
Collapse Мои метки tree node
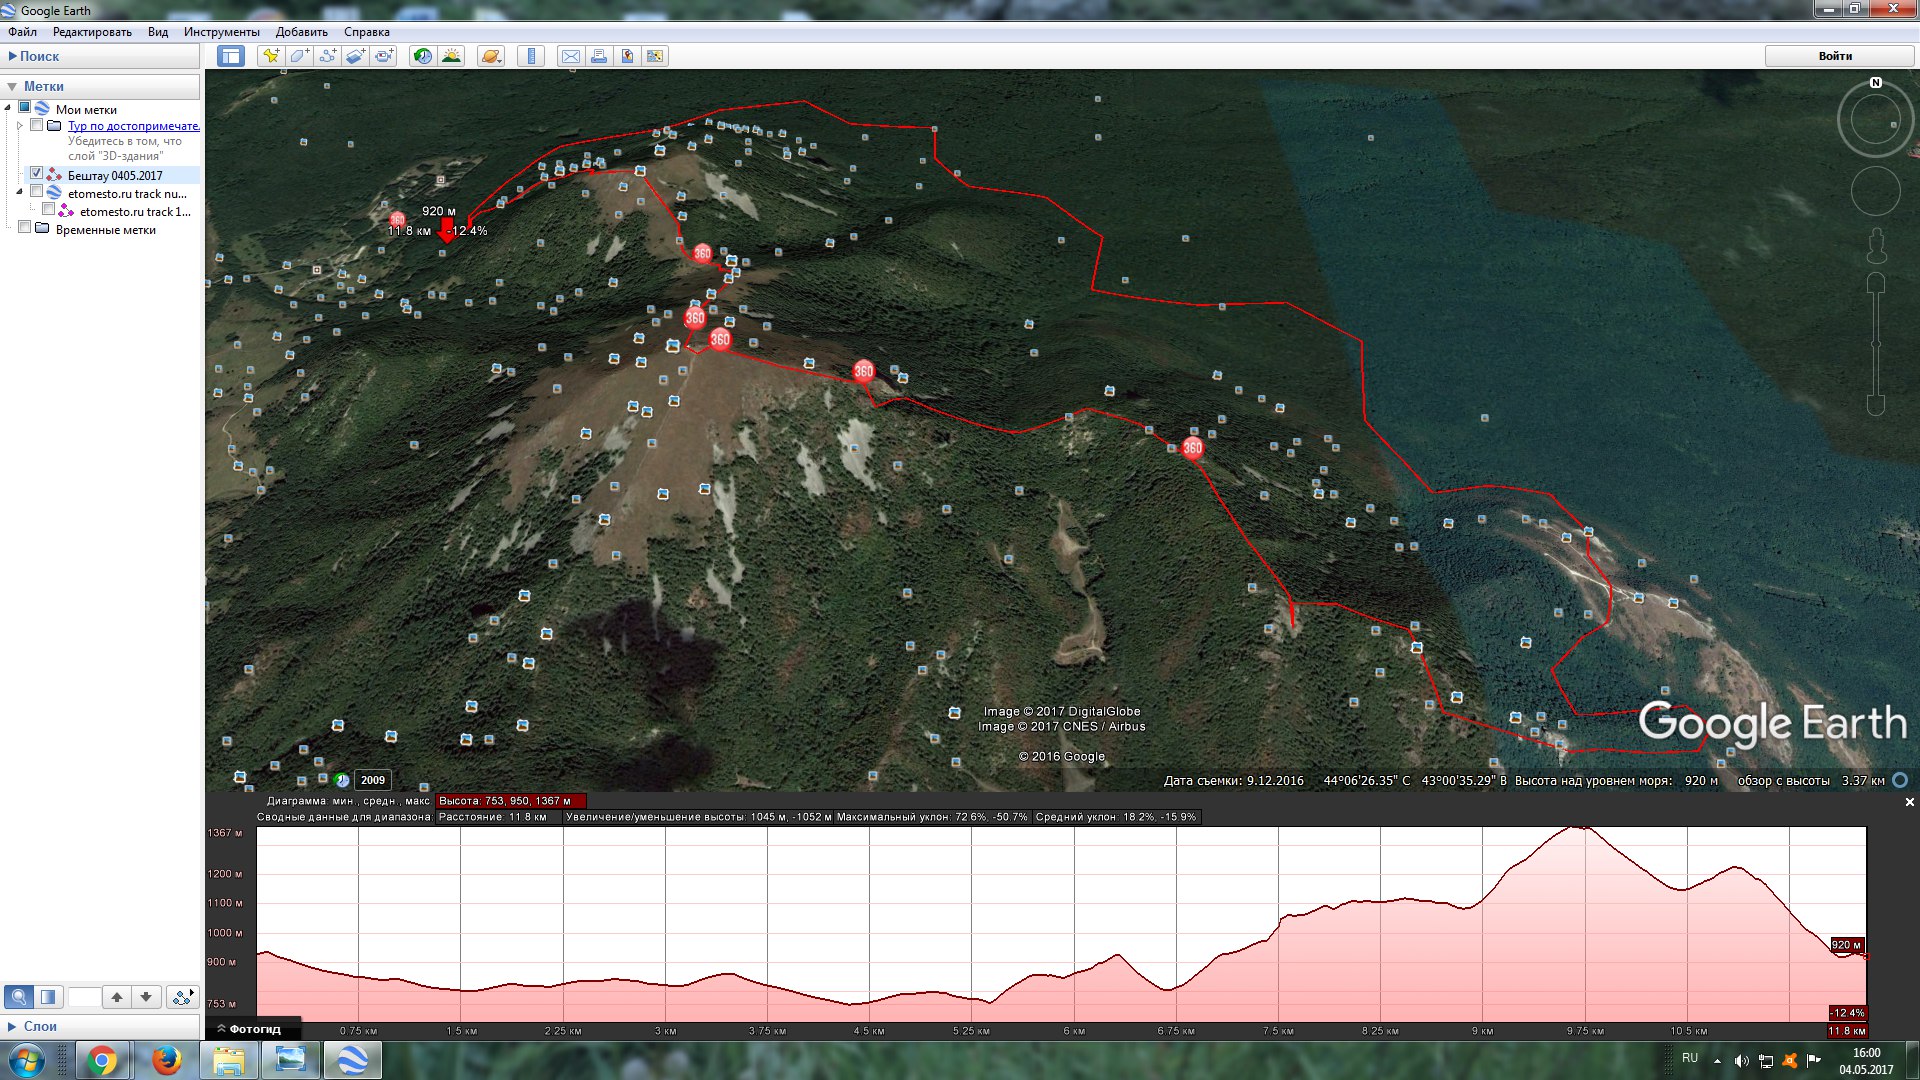pos(9,109)
